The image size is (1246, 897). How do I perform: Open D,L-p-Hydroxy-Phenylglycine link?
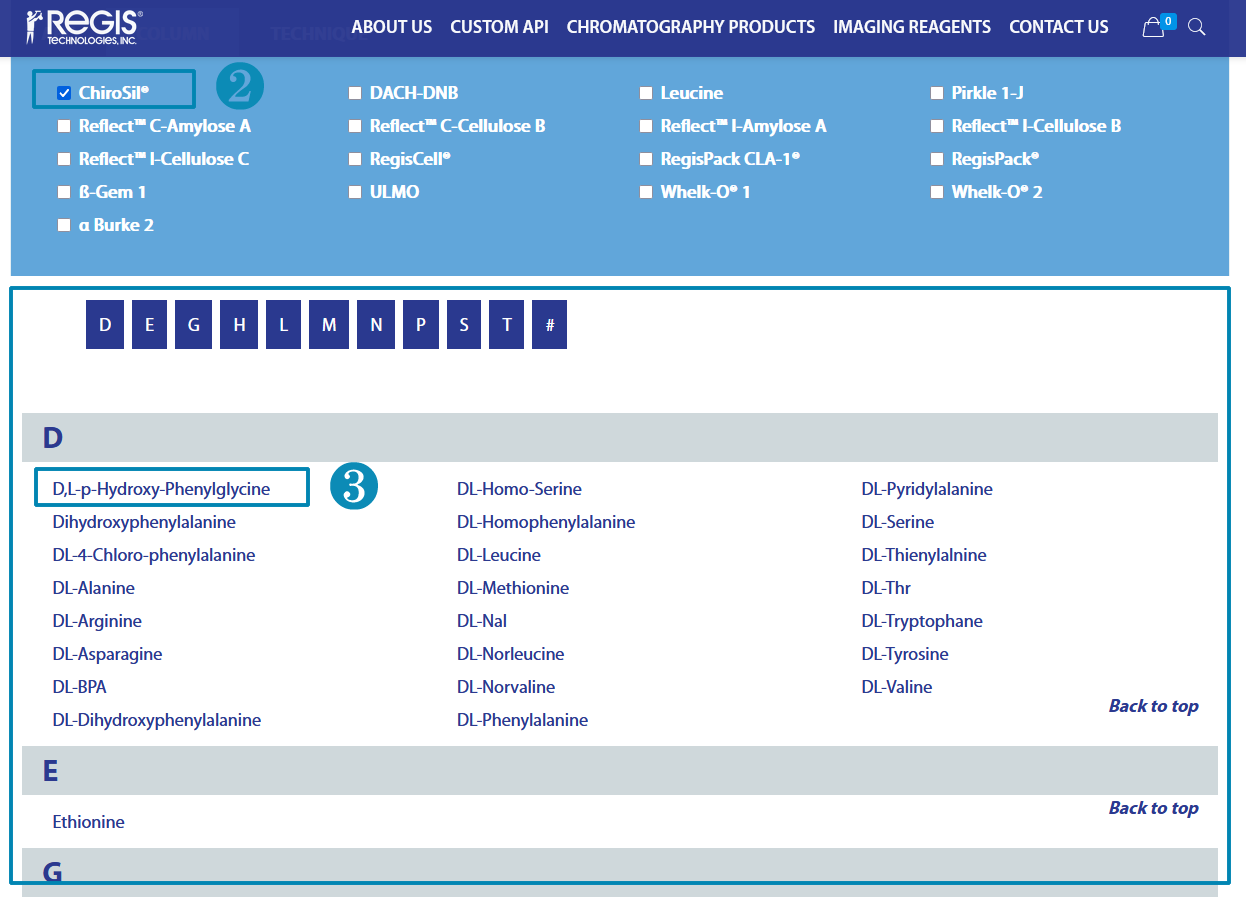coord(161,489)
